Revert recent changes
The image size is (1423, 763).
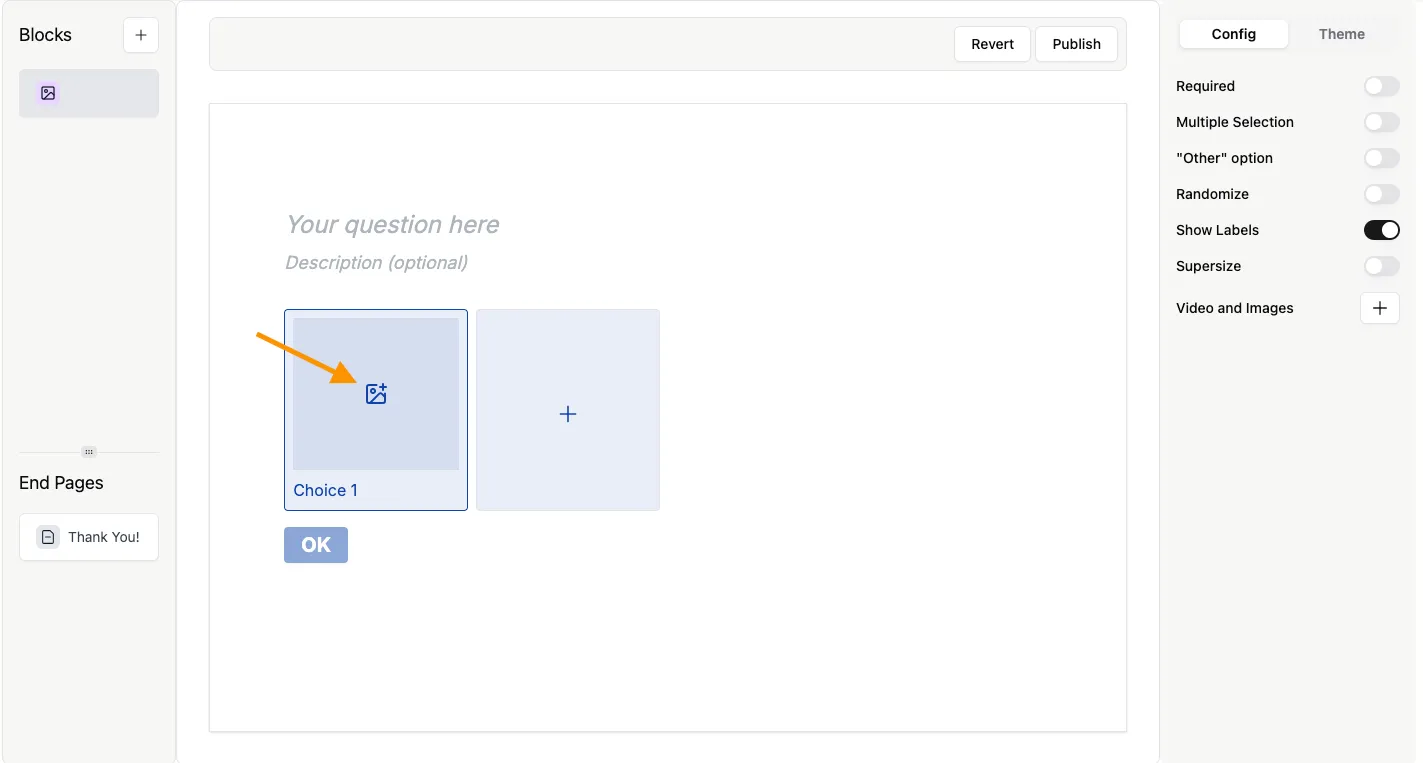[x=991, y=44]
